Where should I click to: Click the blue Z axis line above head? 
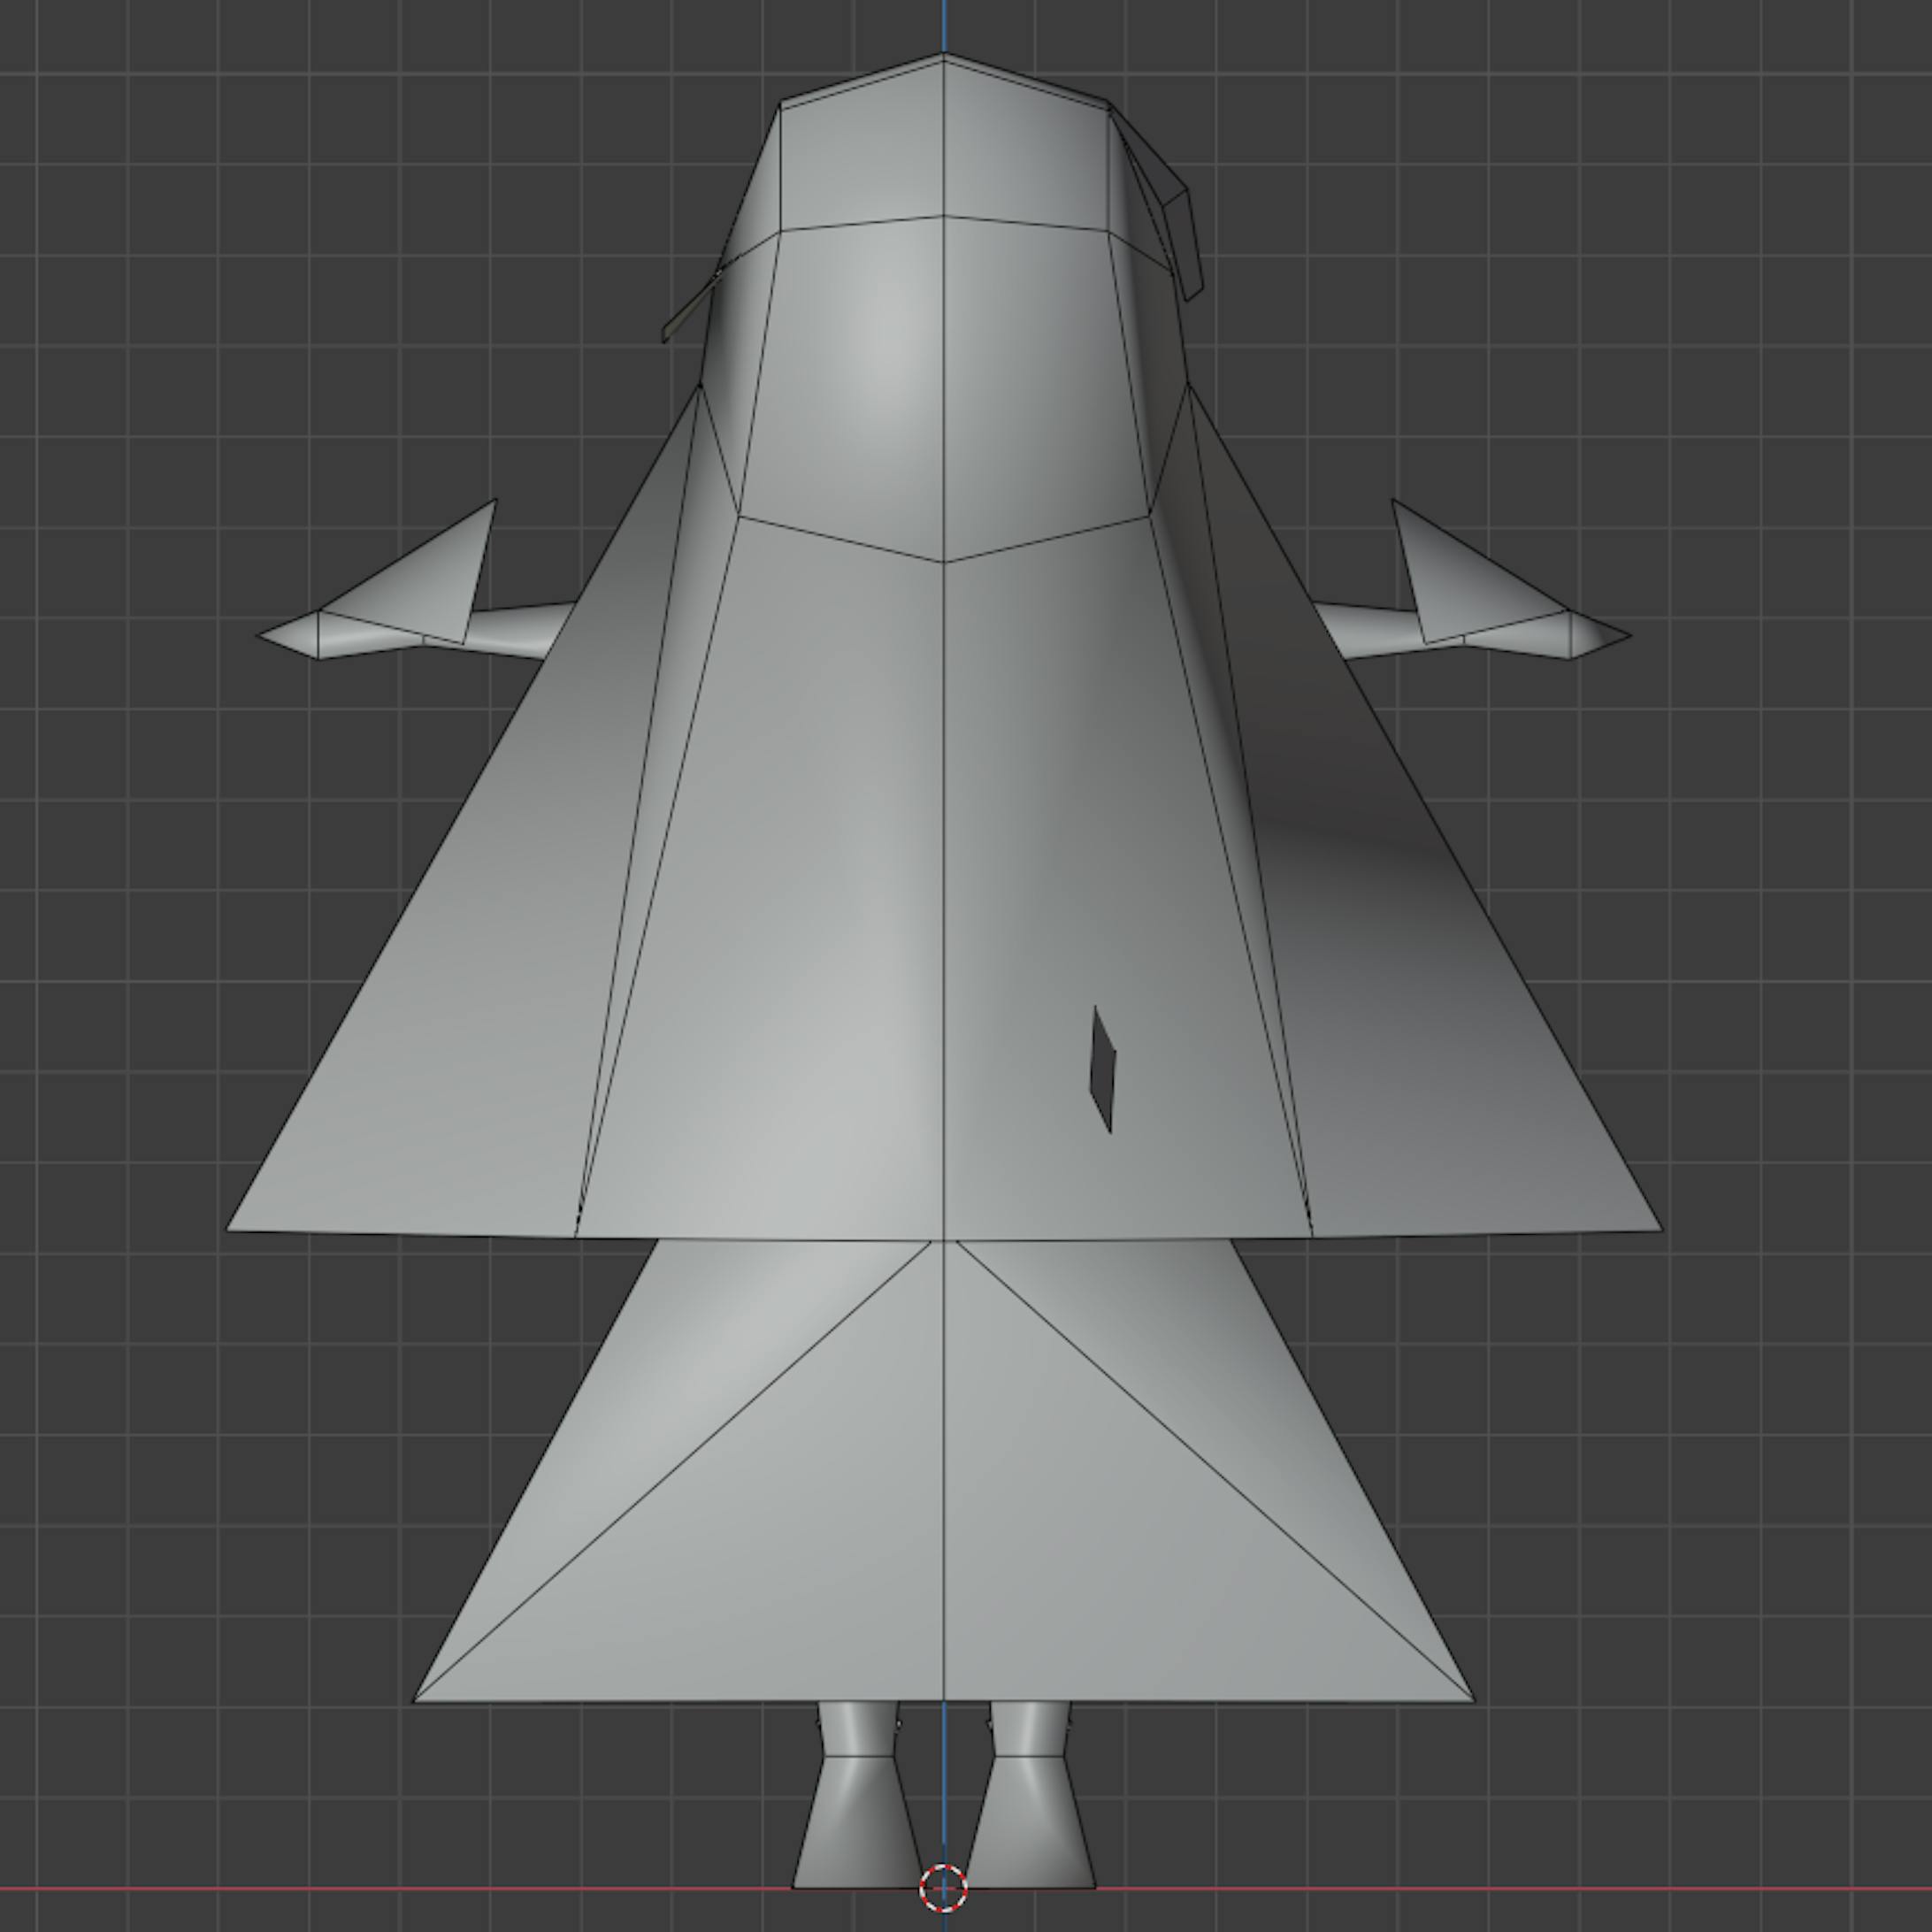click(x=943, y=25)
